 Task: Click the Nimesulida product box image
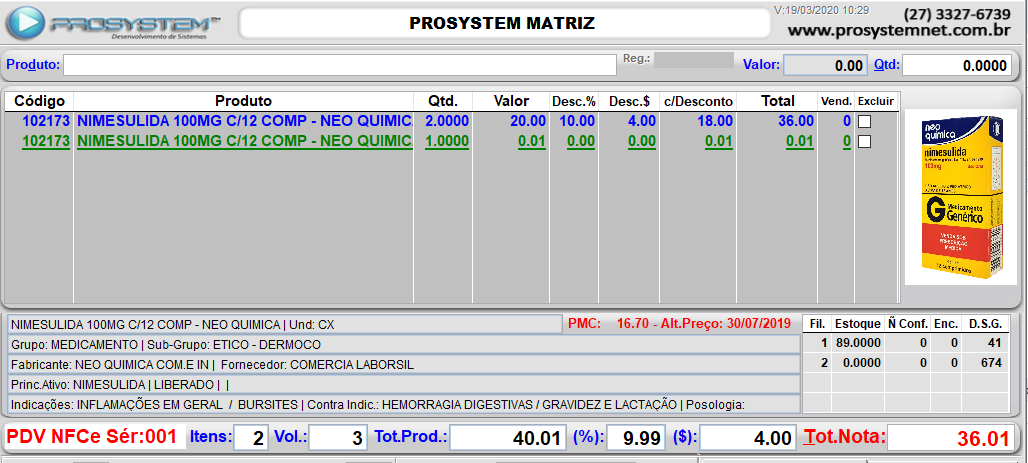click(x=960, y=197)
